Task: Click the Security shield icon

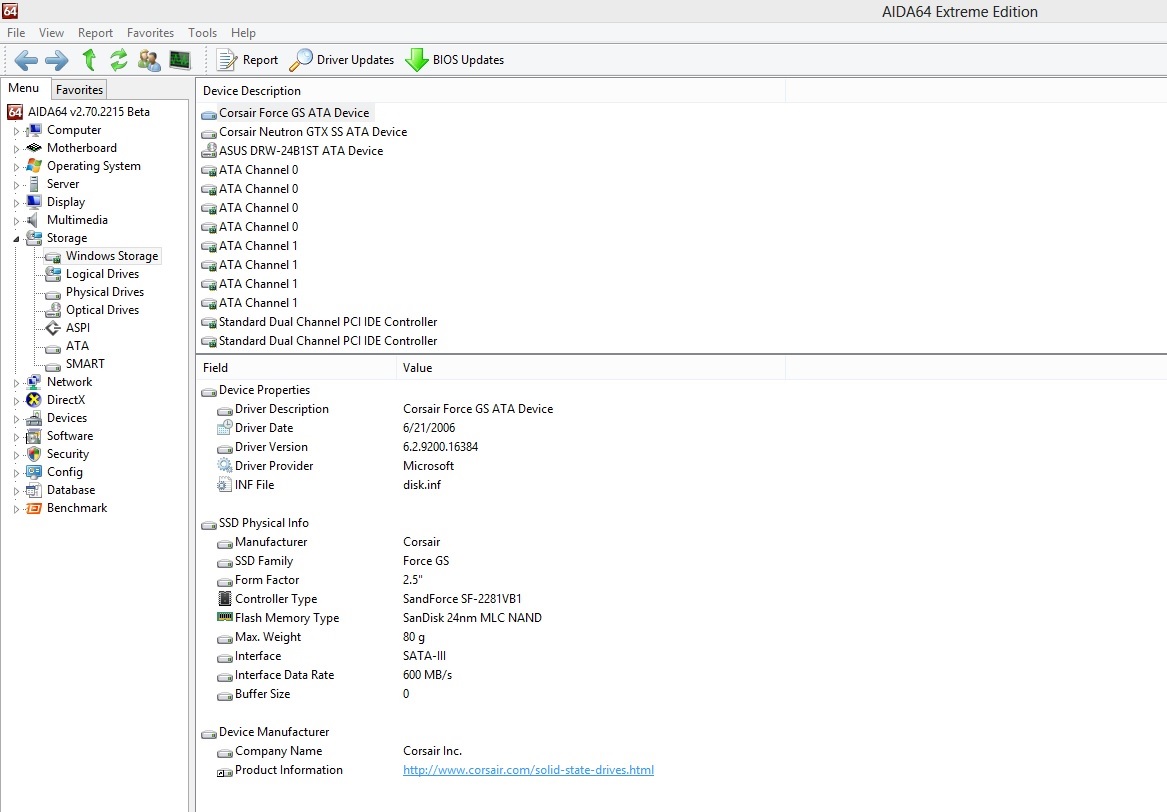Action: (33, 454)
